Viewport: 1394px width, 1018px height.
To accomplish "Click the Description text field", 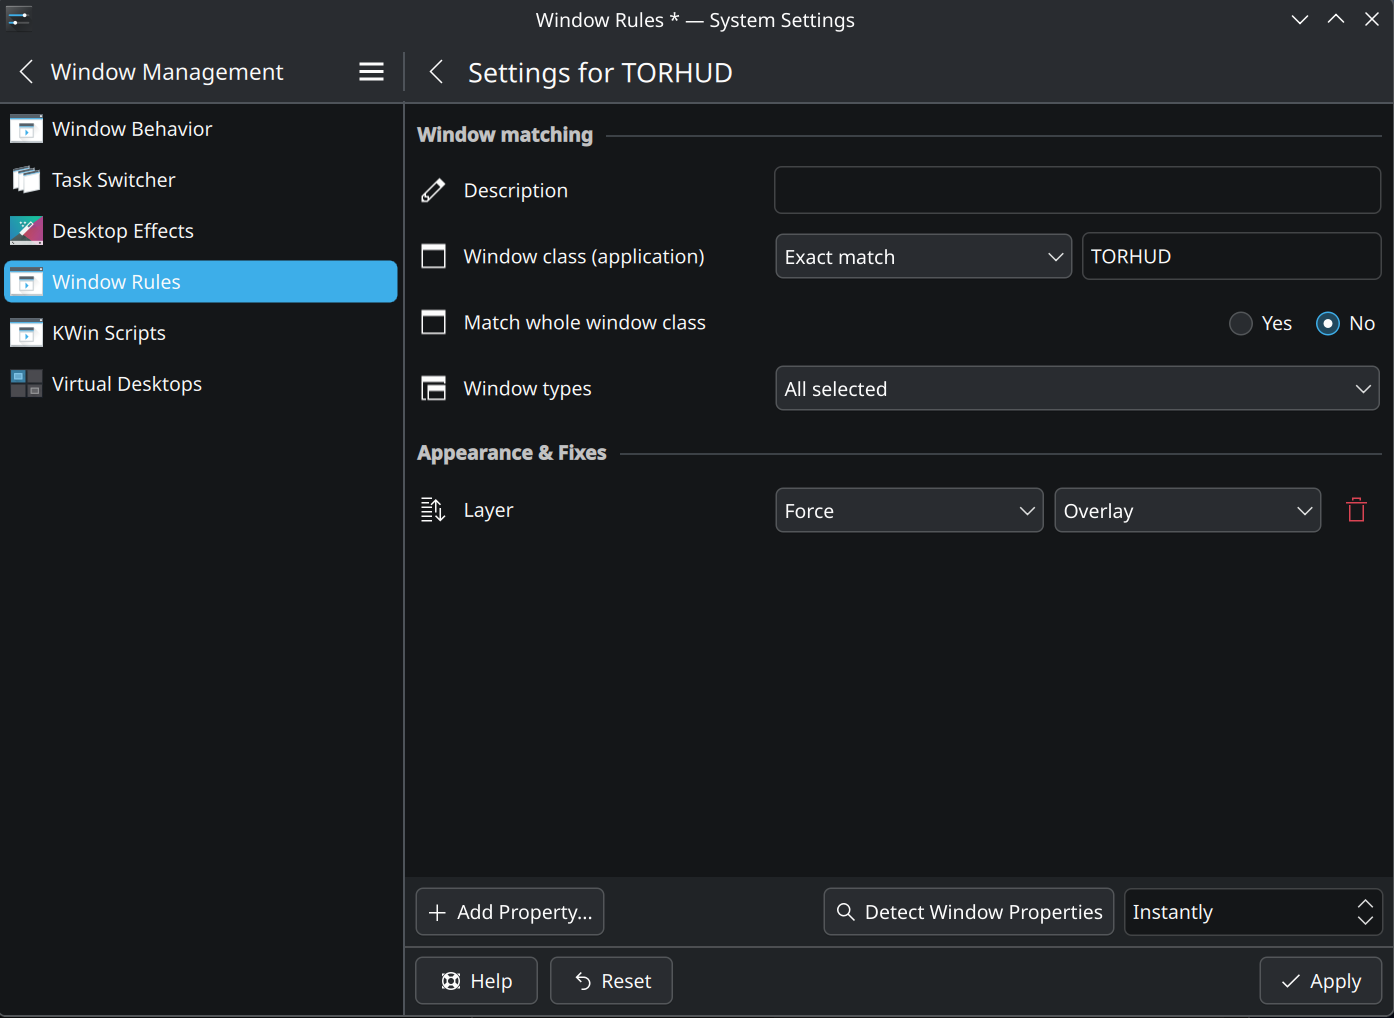I will pos(1077,190).
